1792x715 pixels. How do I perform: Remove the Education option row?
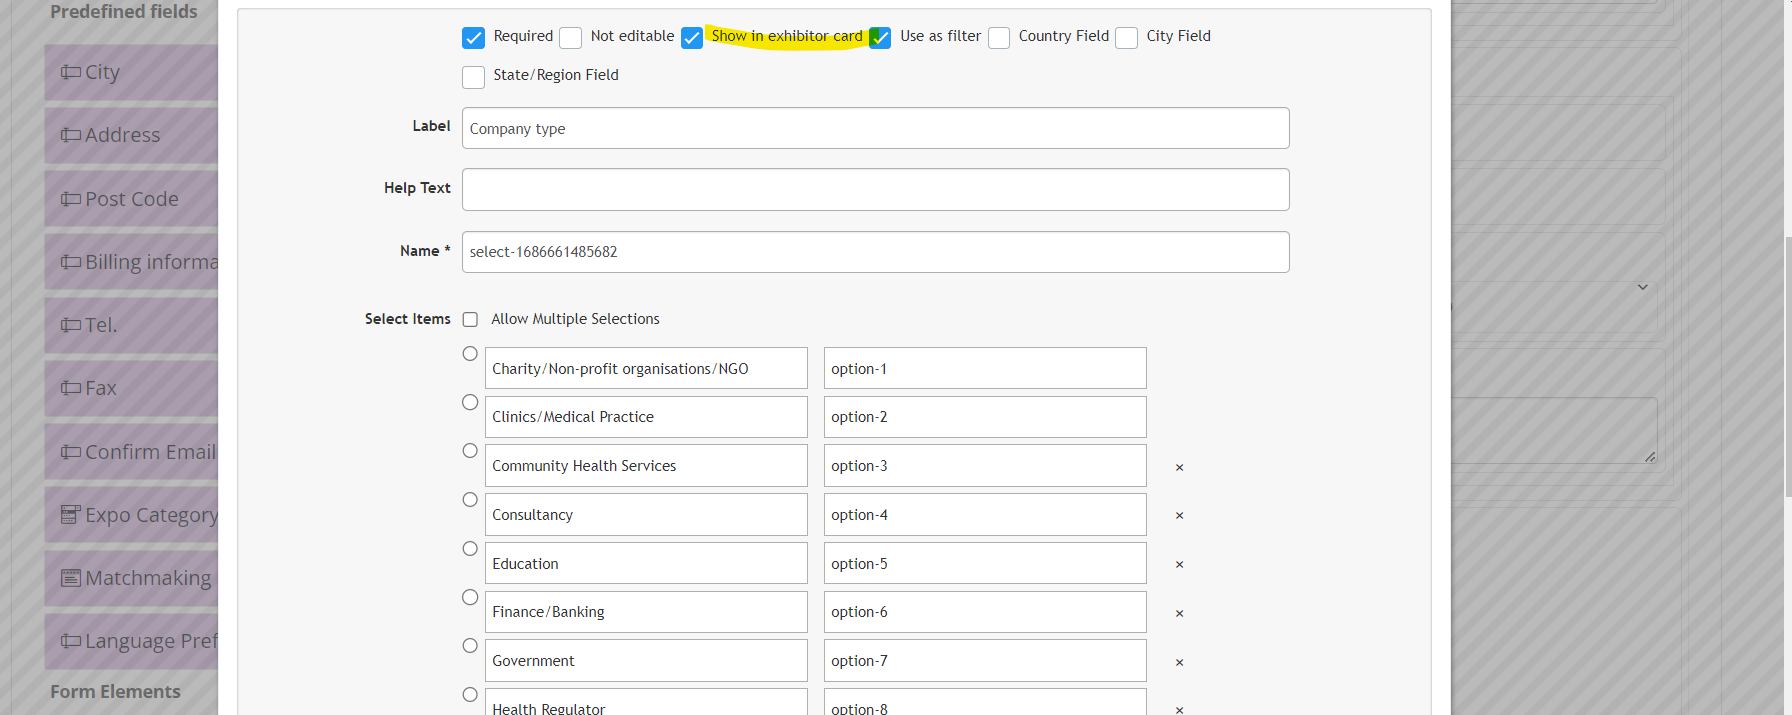click(1179, 565)
